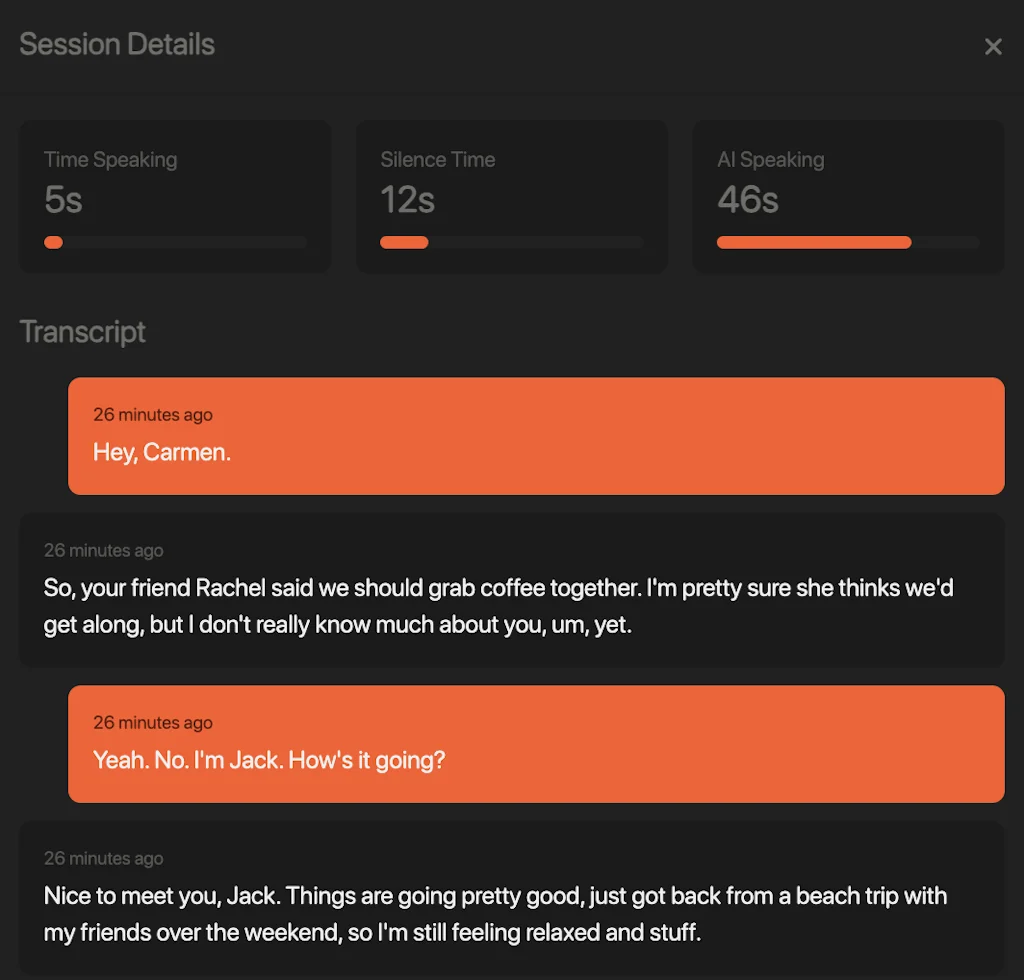
Task: Click the Session Details title
Action: (116, 44)
